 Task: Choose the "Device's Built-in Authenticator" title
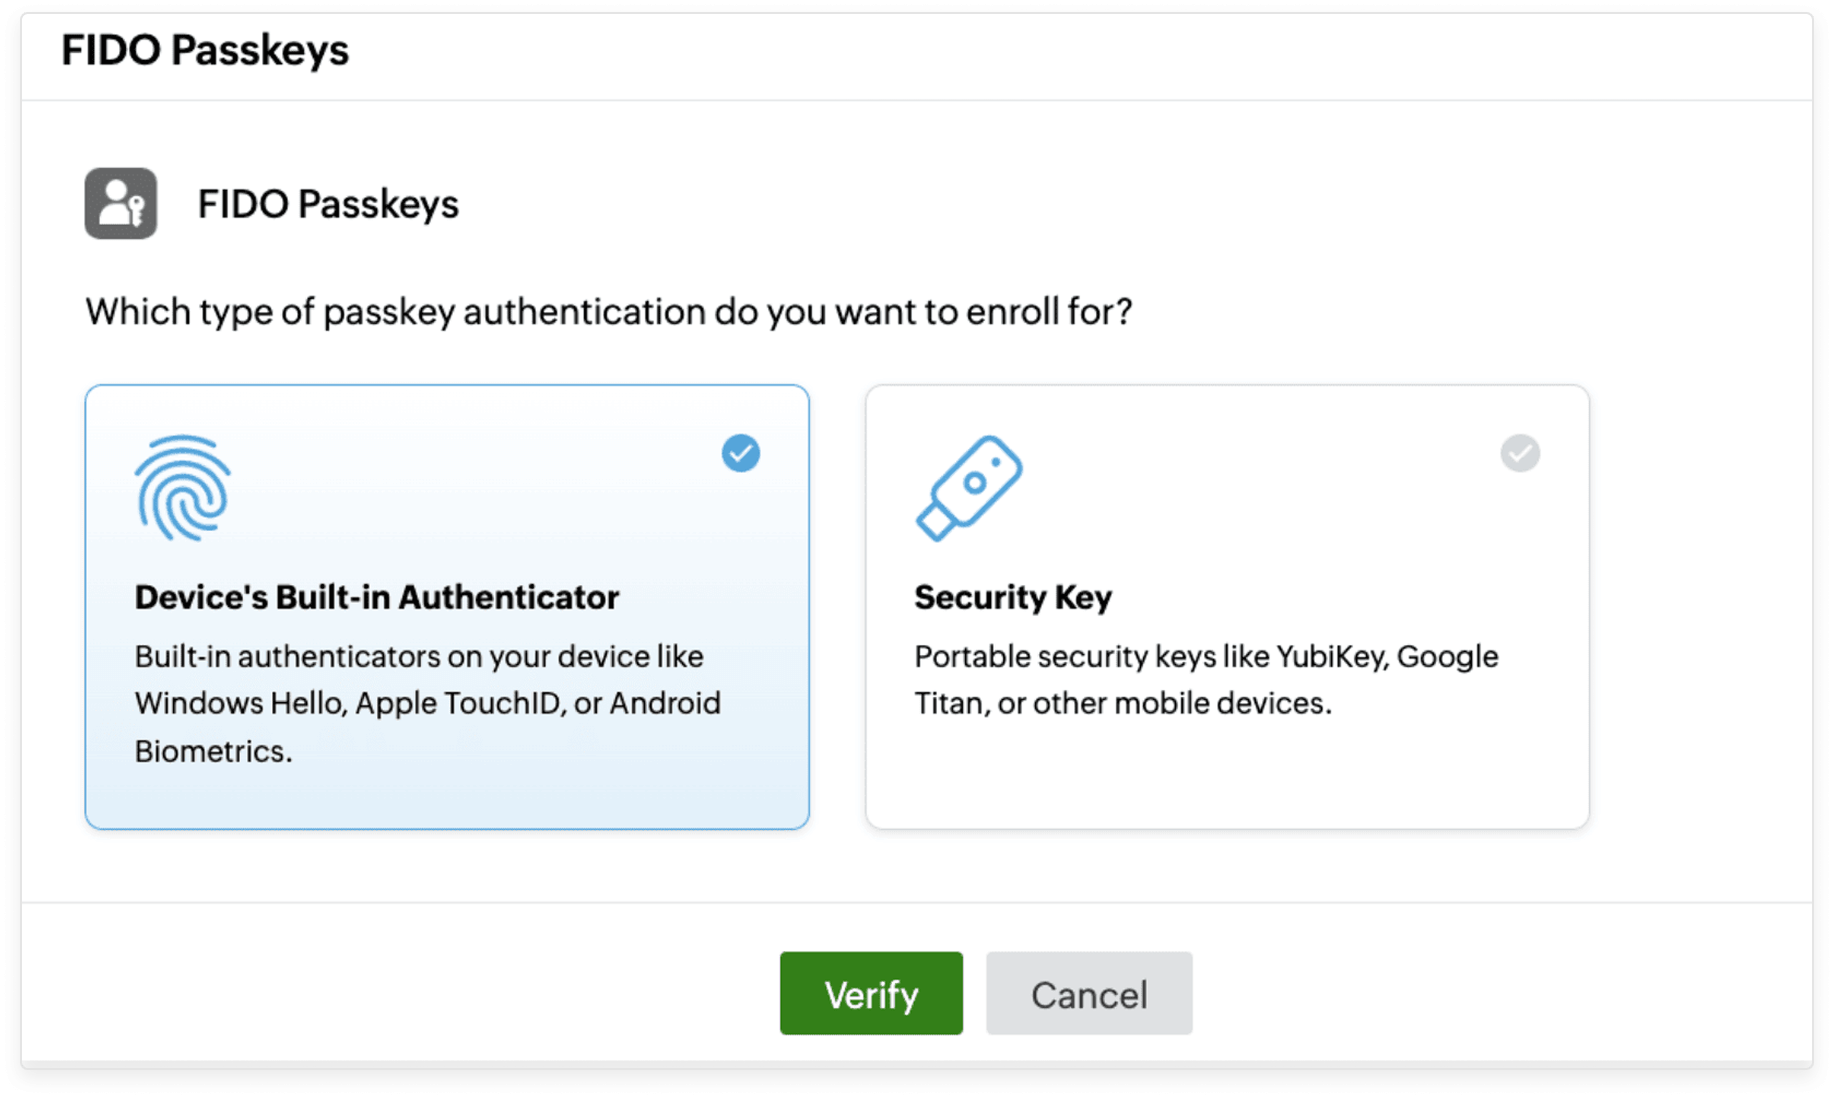[x=376, y=597]
